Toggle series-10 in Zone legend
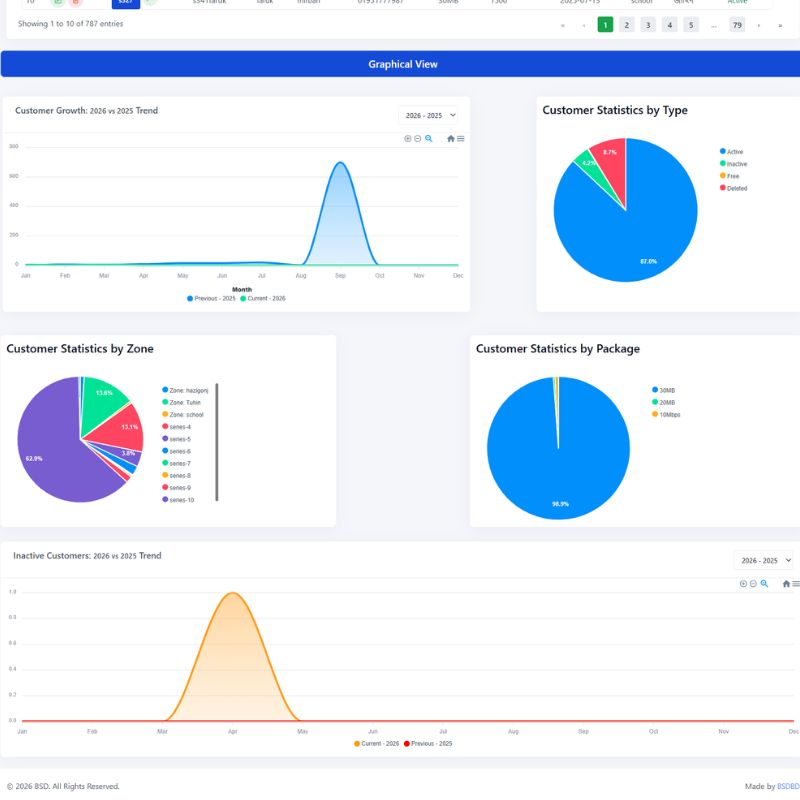The height and width of the screenshot is (800, 800). pyautogui.click(x=178, y=501)
